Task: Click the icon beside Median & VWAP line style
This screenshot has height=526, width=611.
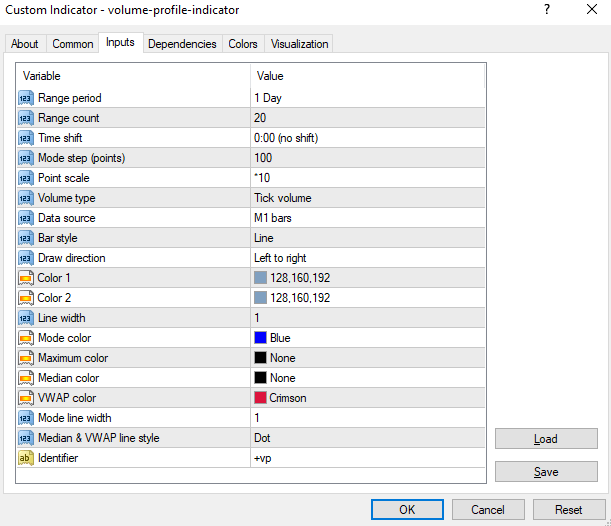Action: point(26,438)
